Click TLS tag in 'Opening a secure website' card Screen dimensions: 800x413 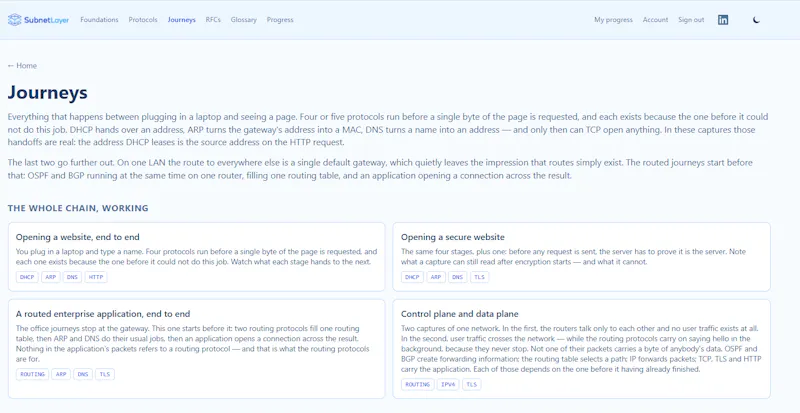[480, 277]
